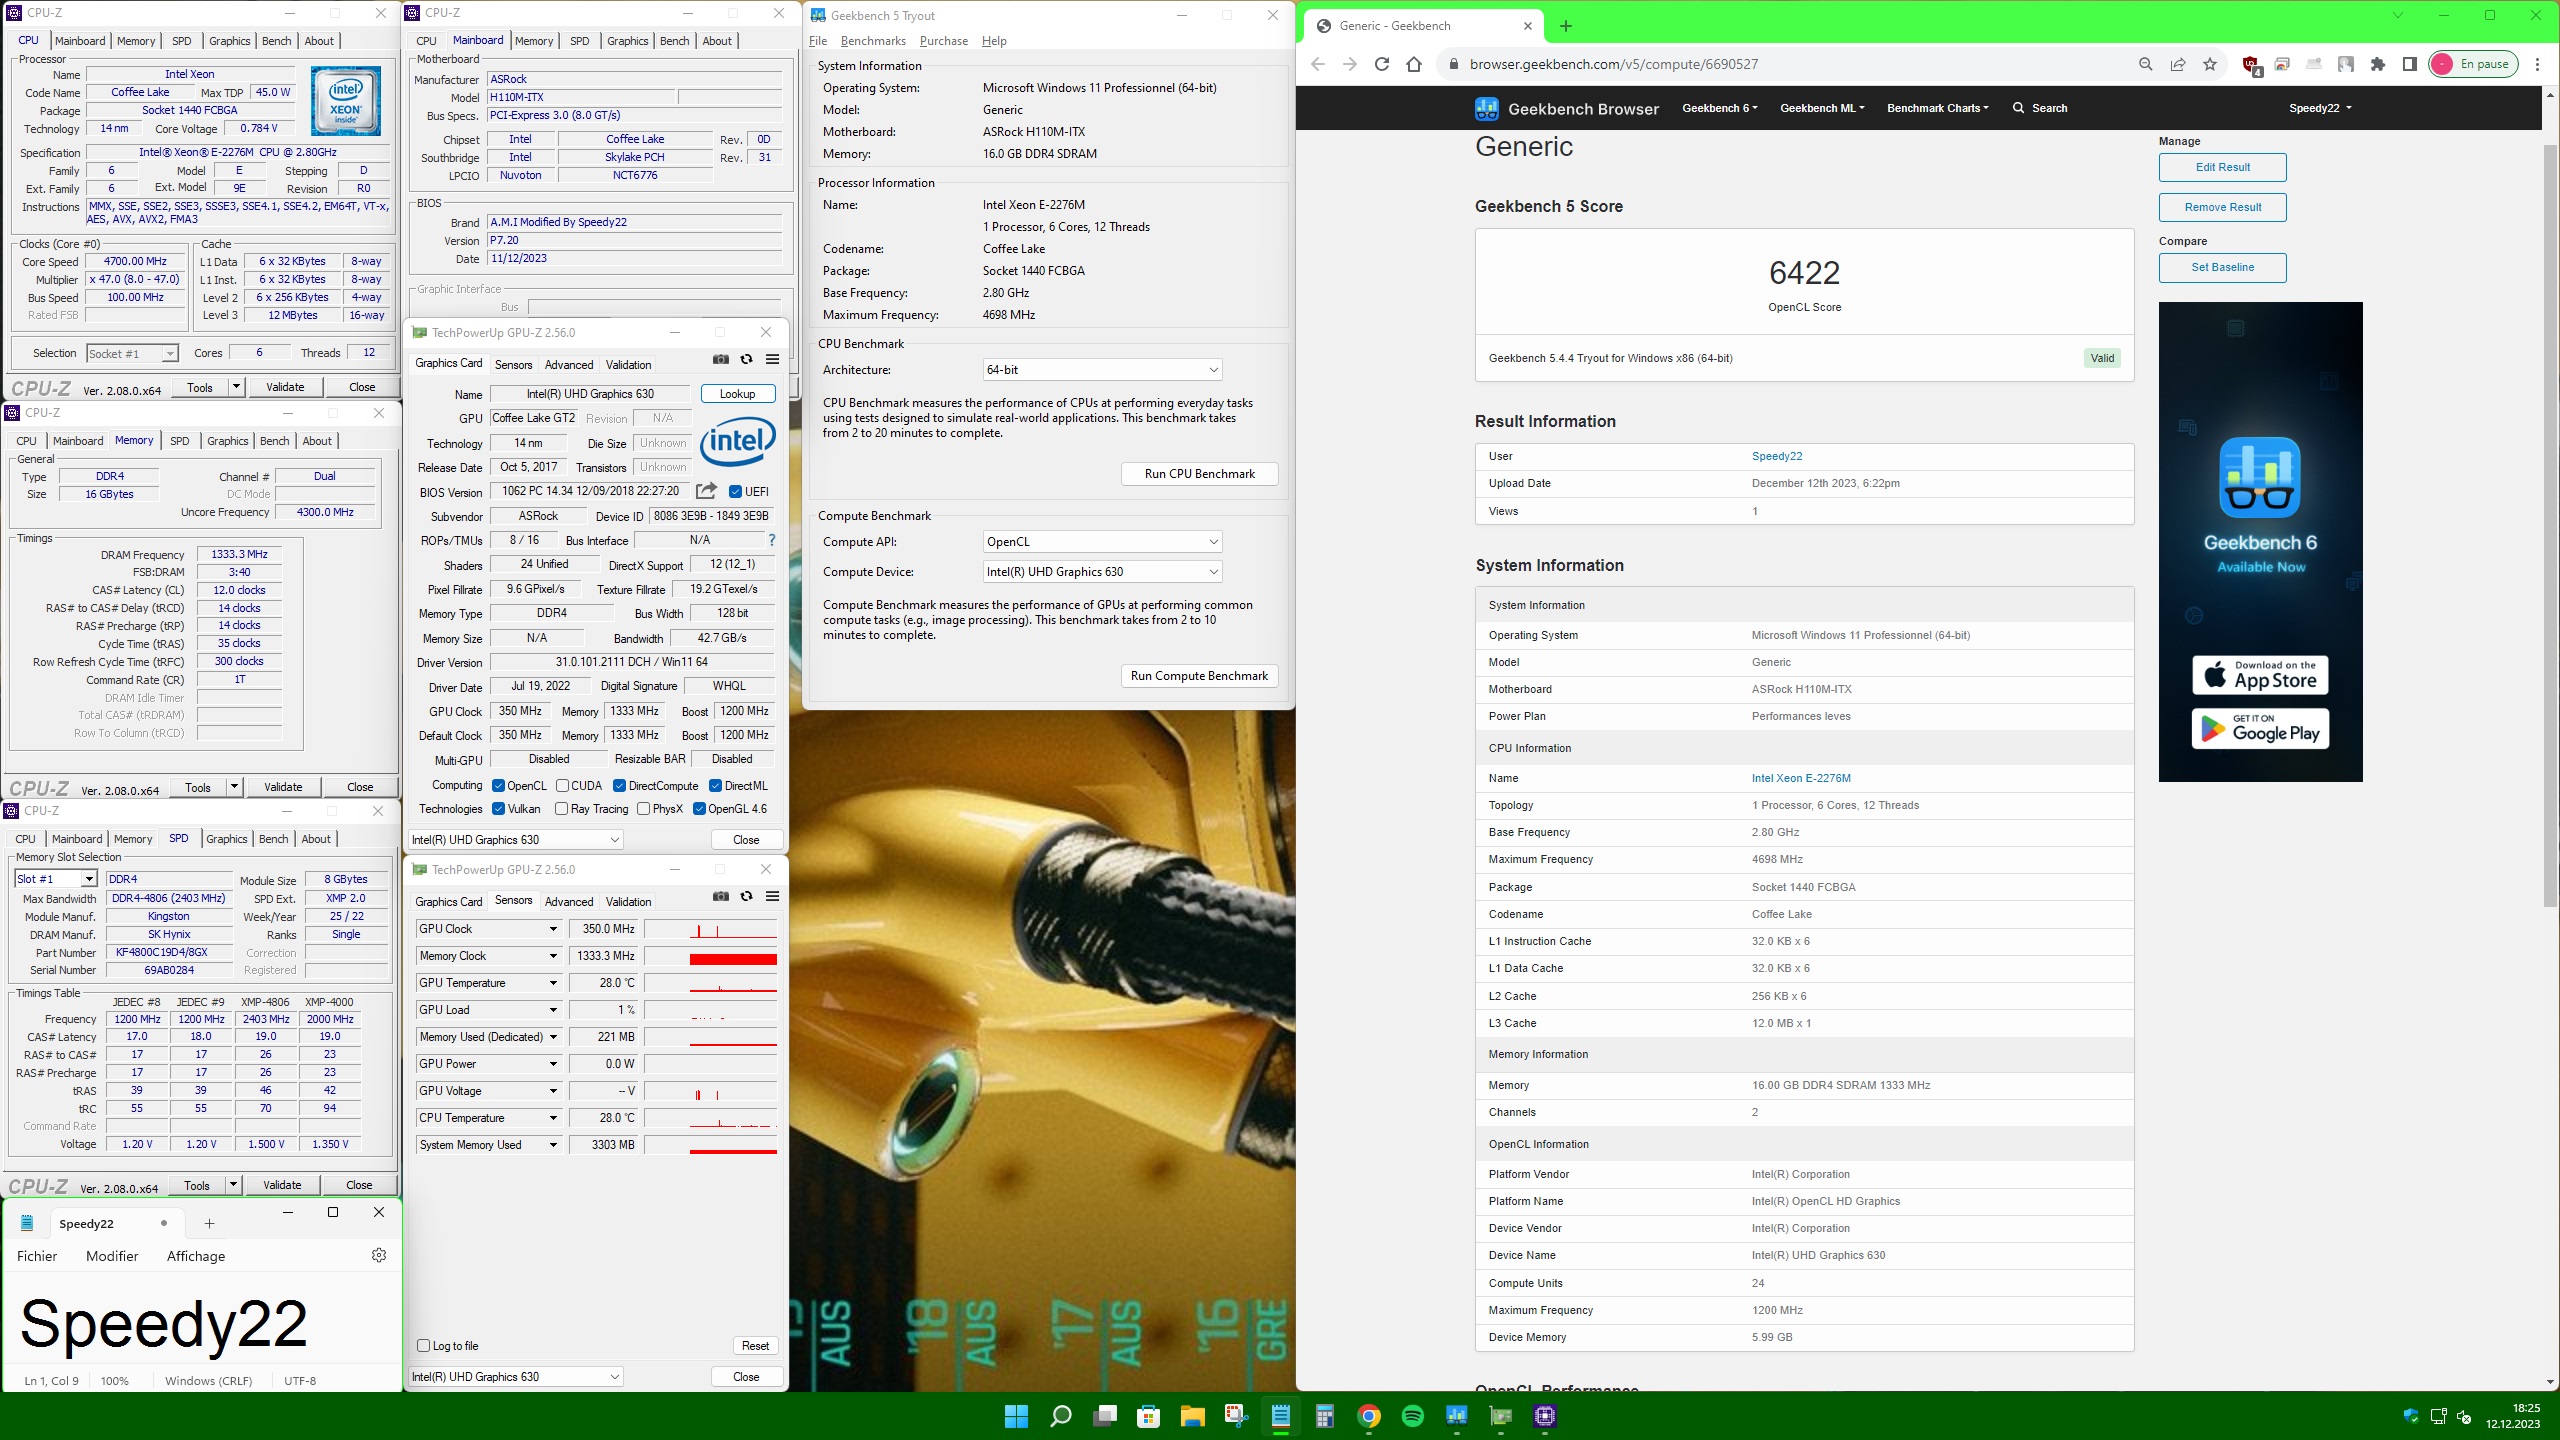Click Spotify icon in the taskbar
The width and height of the screenshot is (2560, 1440).
point(1413,1416)
